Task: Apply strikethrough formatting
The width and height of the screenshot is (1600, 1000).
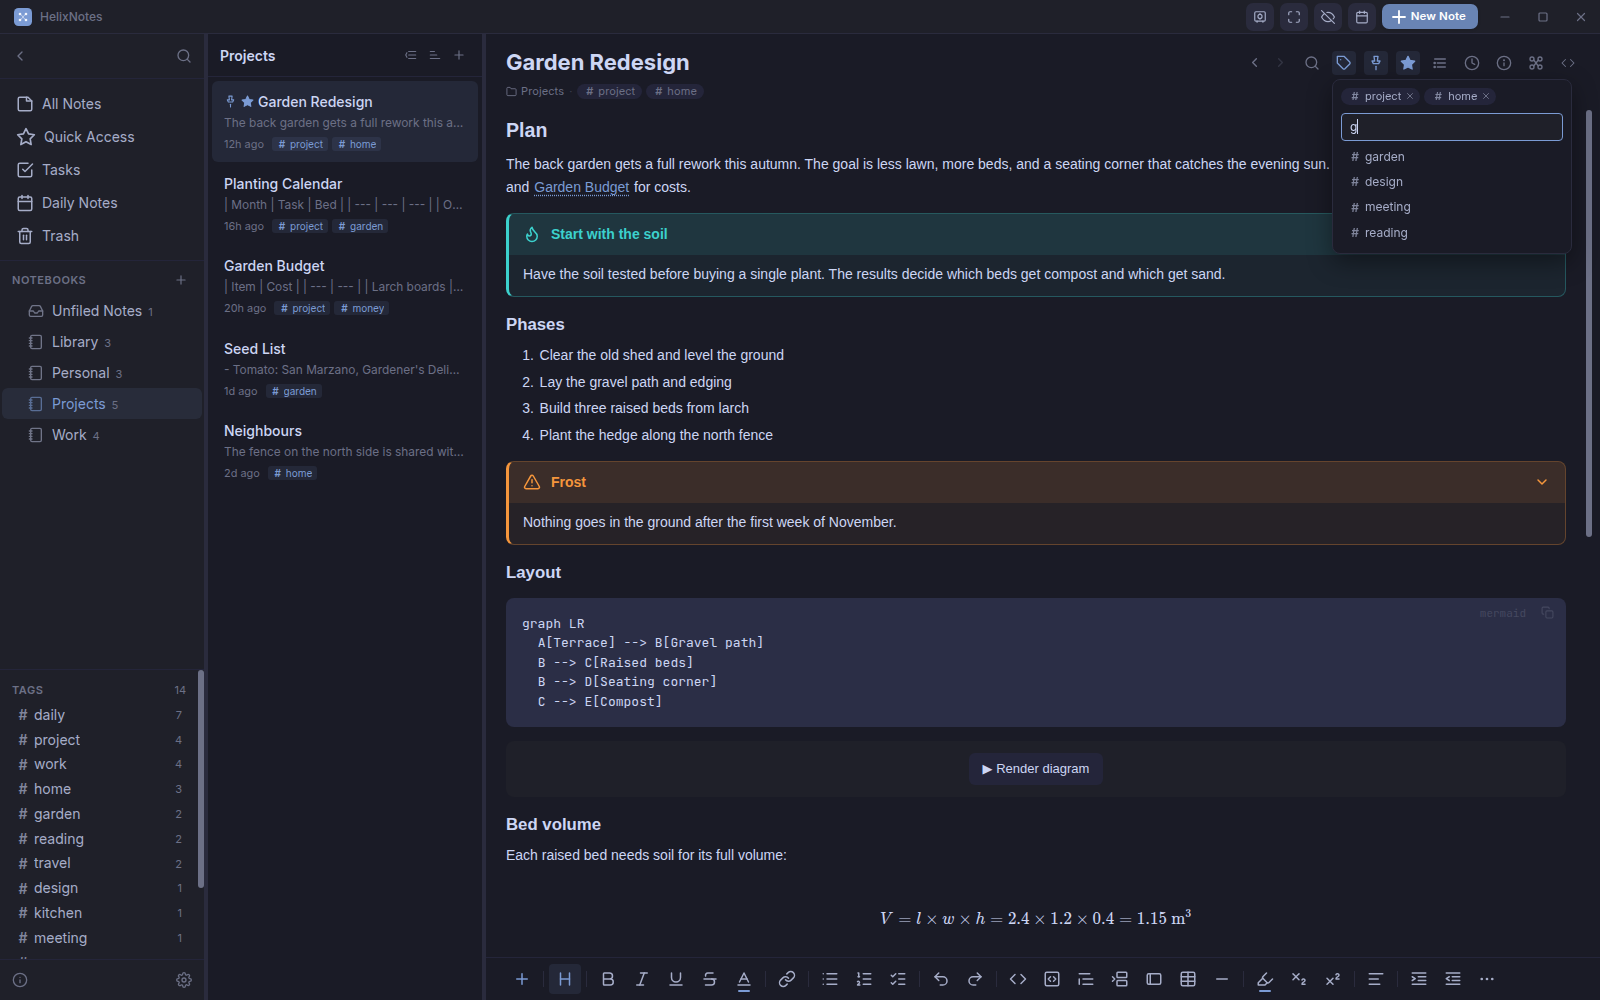Action: click(x=710, y=979)
